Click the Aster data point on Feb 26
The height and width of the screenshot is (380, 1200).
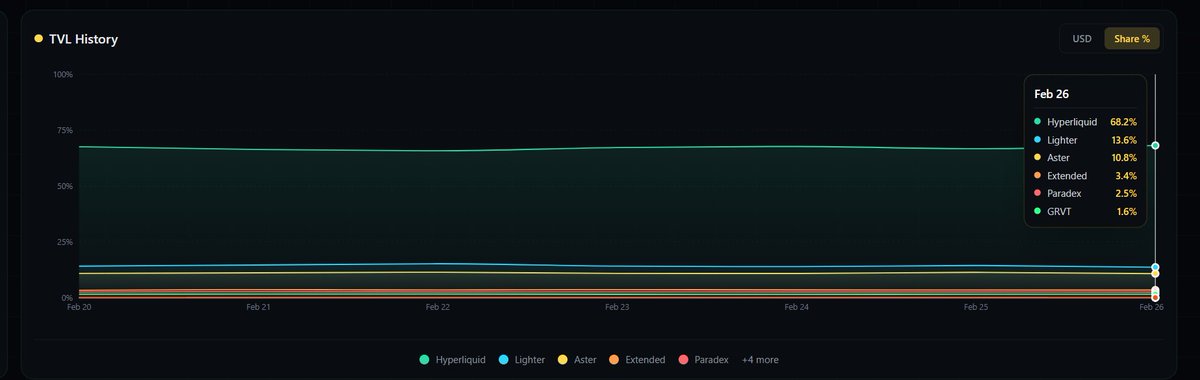click(x=1155, y=274)
